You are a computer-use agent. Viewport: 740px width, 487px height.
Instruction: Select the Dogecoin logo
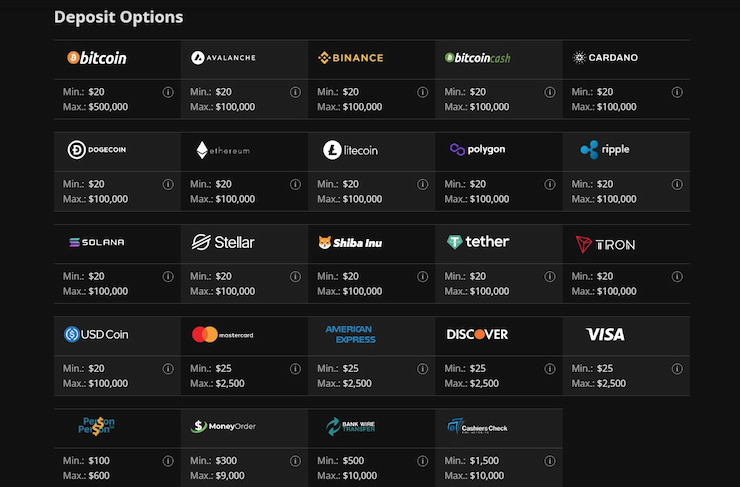[x=97, y=150]
